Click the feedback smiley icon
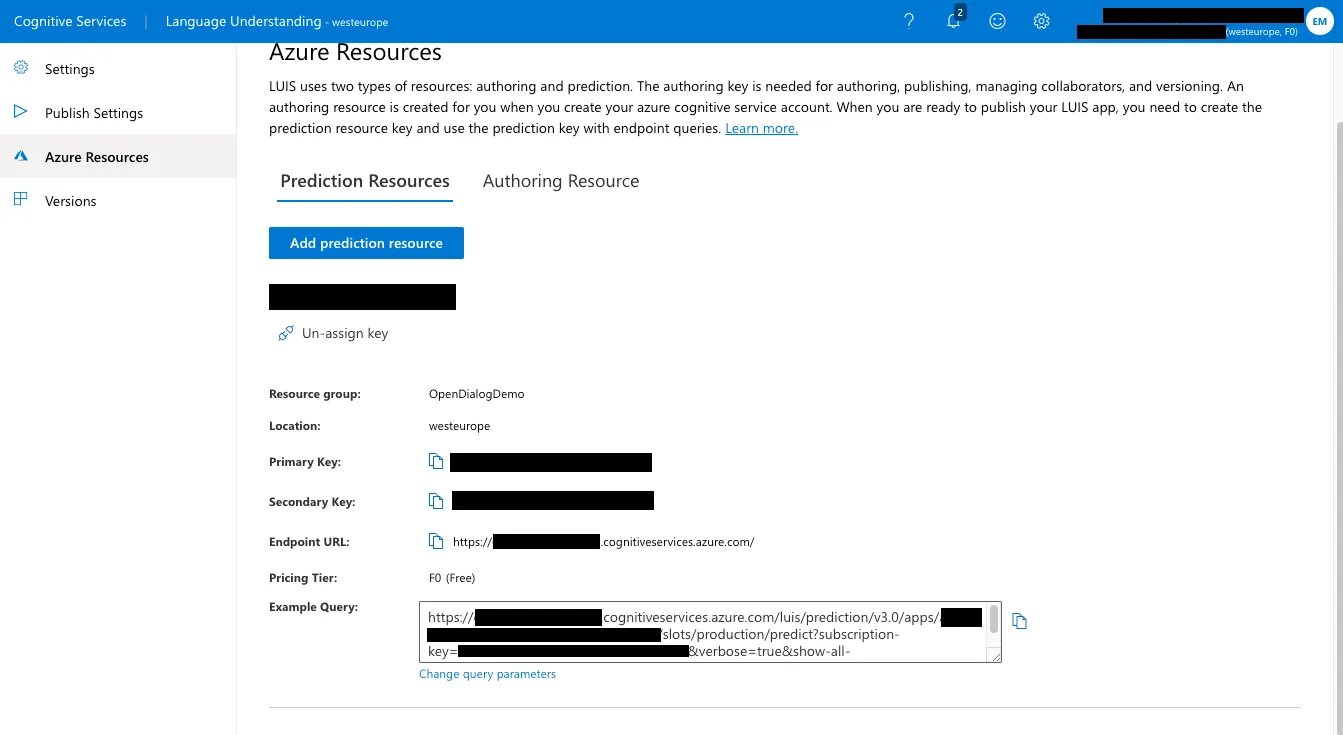The height and width of the screenshot is (735, 1343). 997,21
